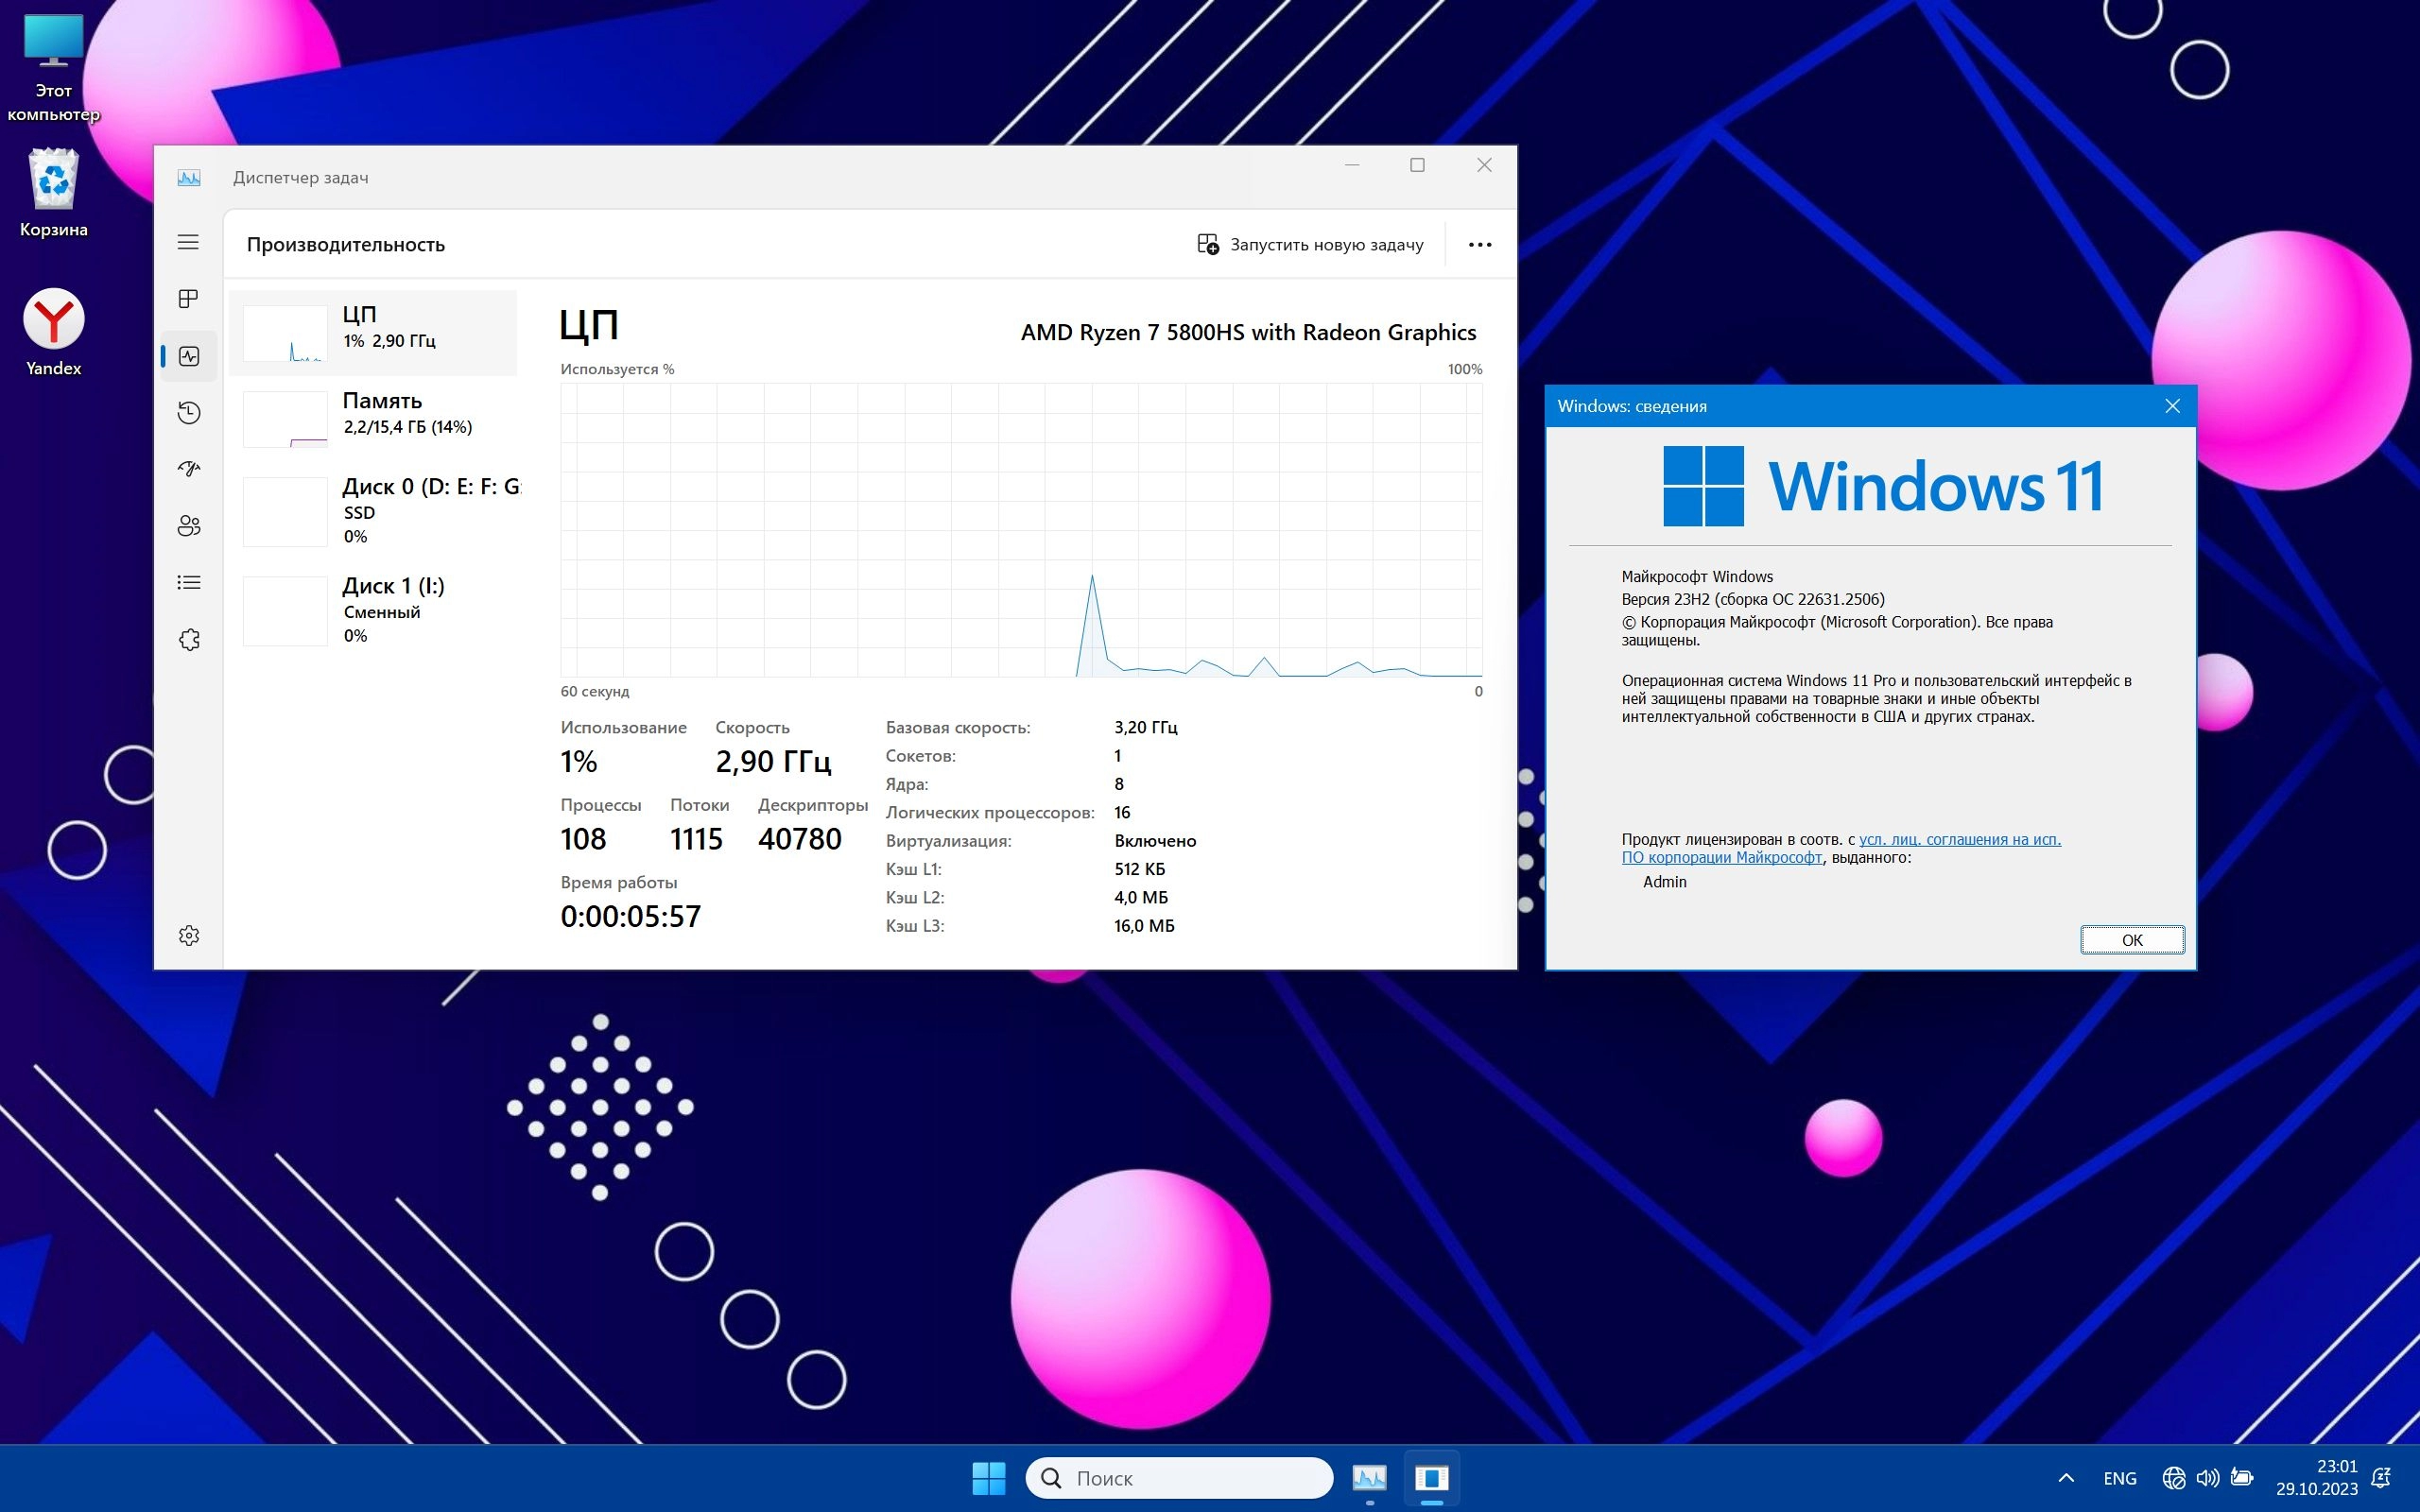Click the Run new task button

tap(1310, 245)
